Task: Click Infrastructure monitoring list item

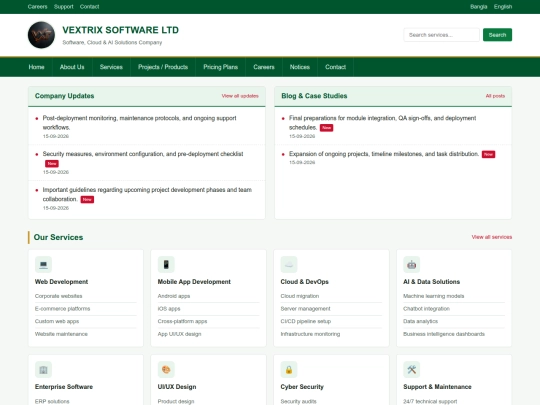Action: (x=310, y=334)
